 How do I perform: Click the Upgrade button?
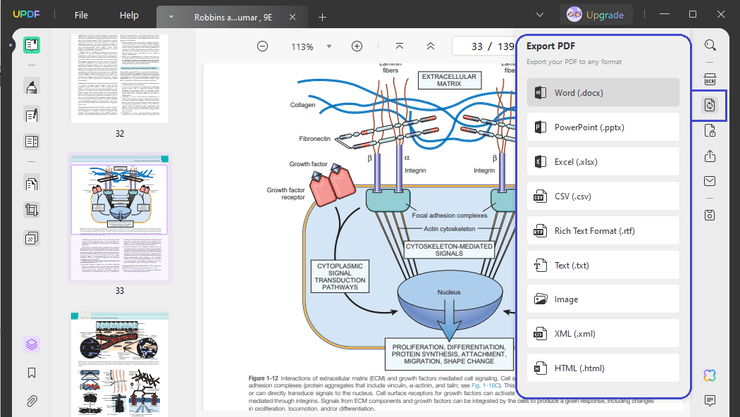click(595, 15)
